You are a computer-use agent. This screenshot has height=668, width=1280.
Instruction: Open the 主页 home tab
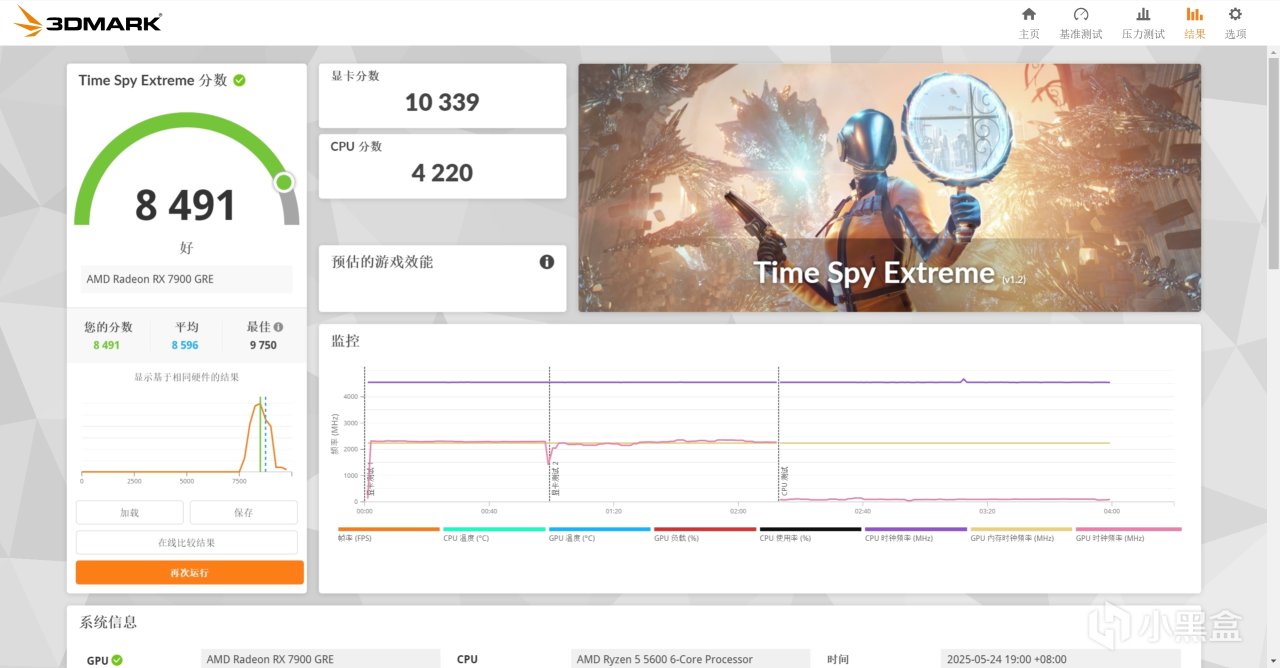coord(1029,23)
